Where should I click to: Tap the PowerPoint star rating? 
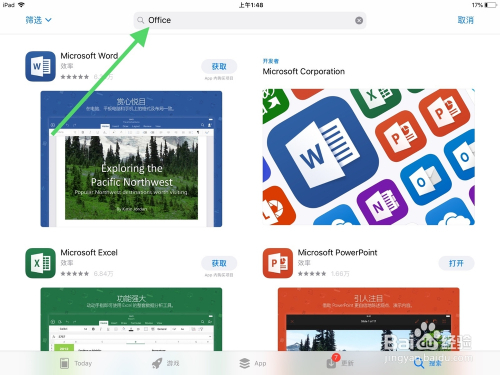click(x=312, y=274)
